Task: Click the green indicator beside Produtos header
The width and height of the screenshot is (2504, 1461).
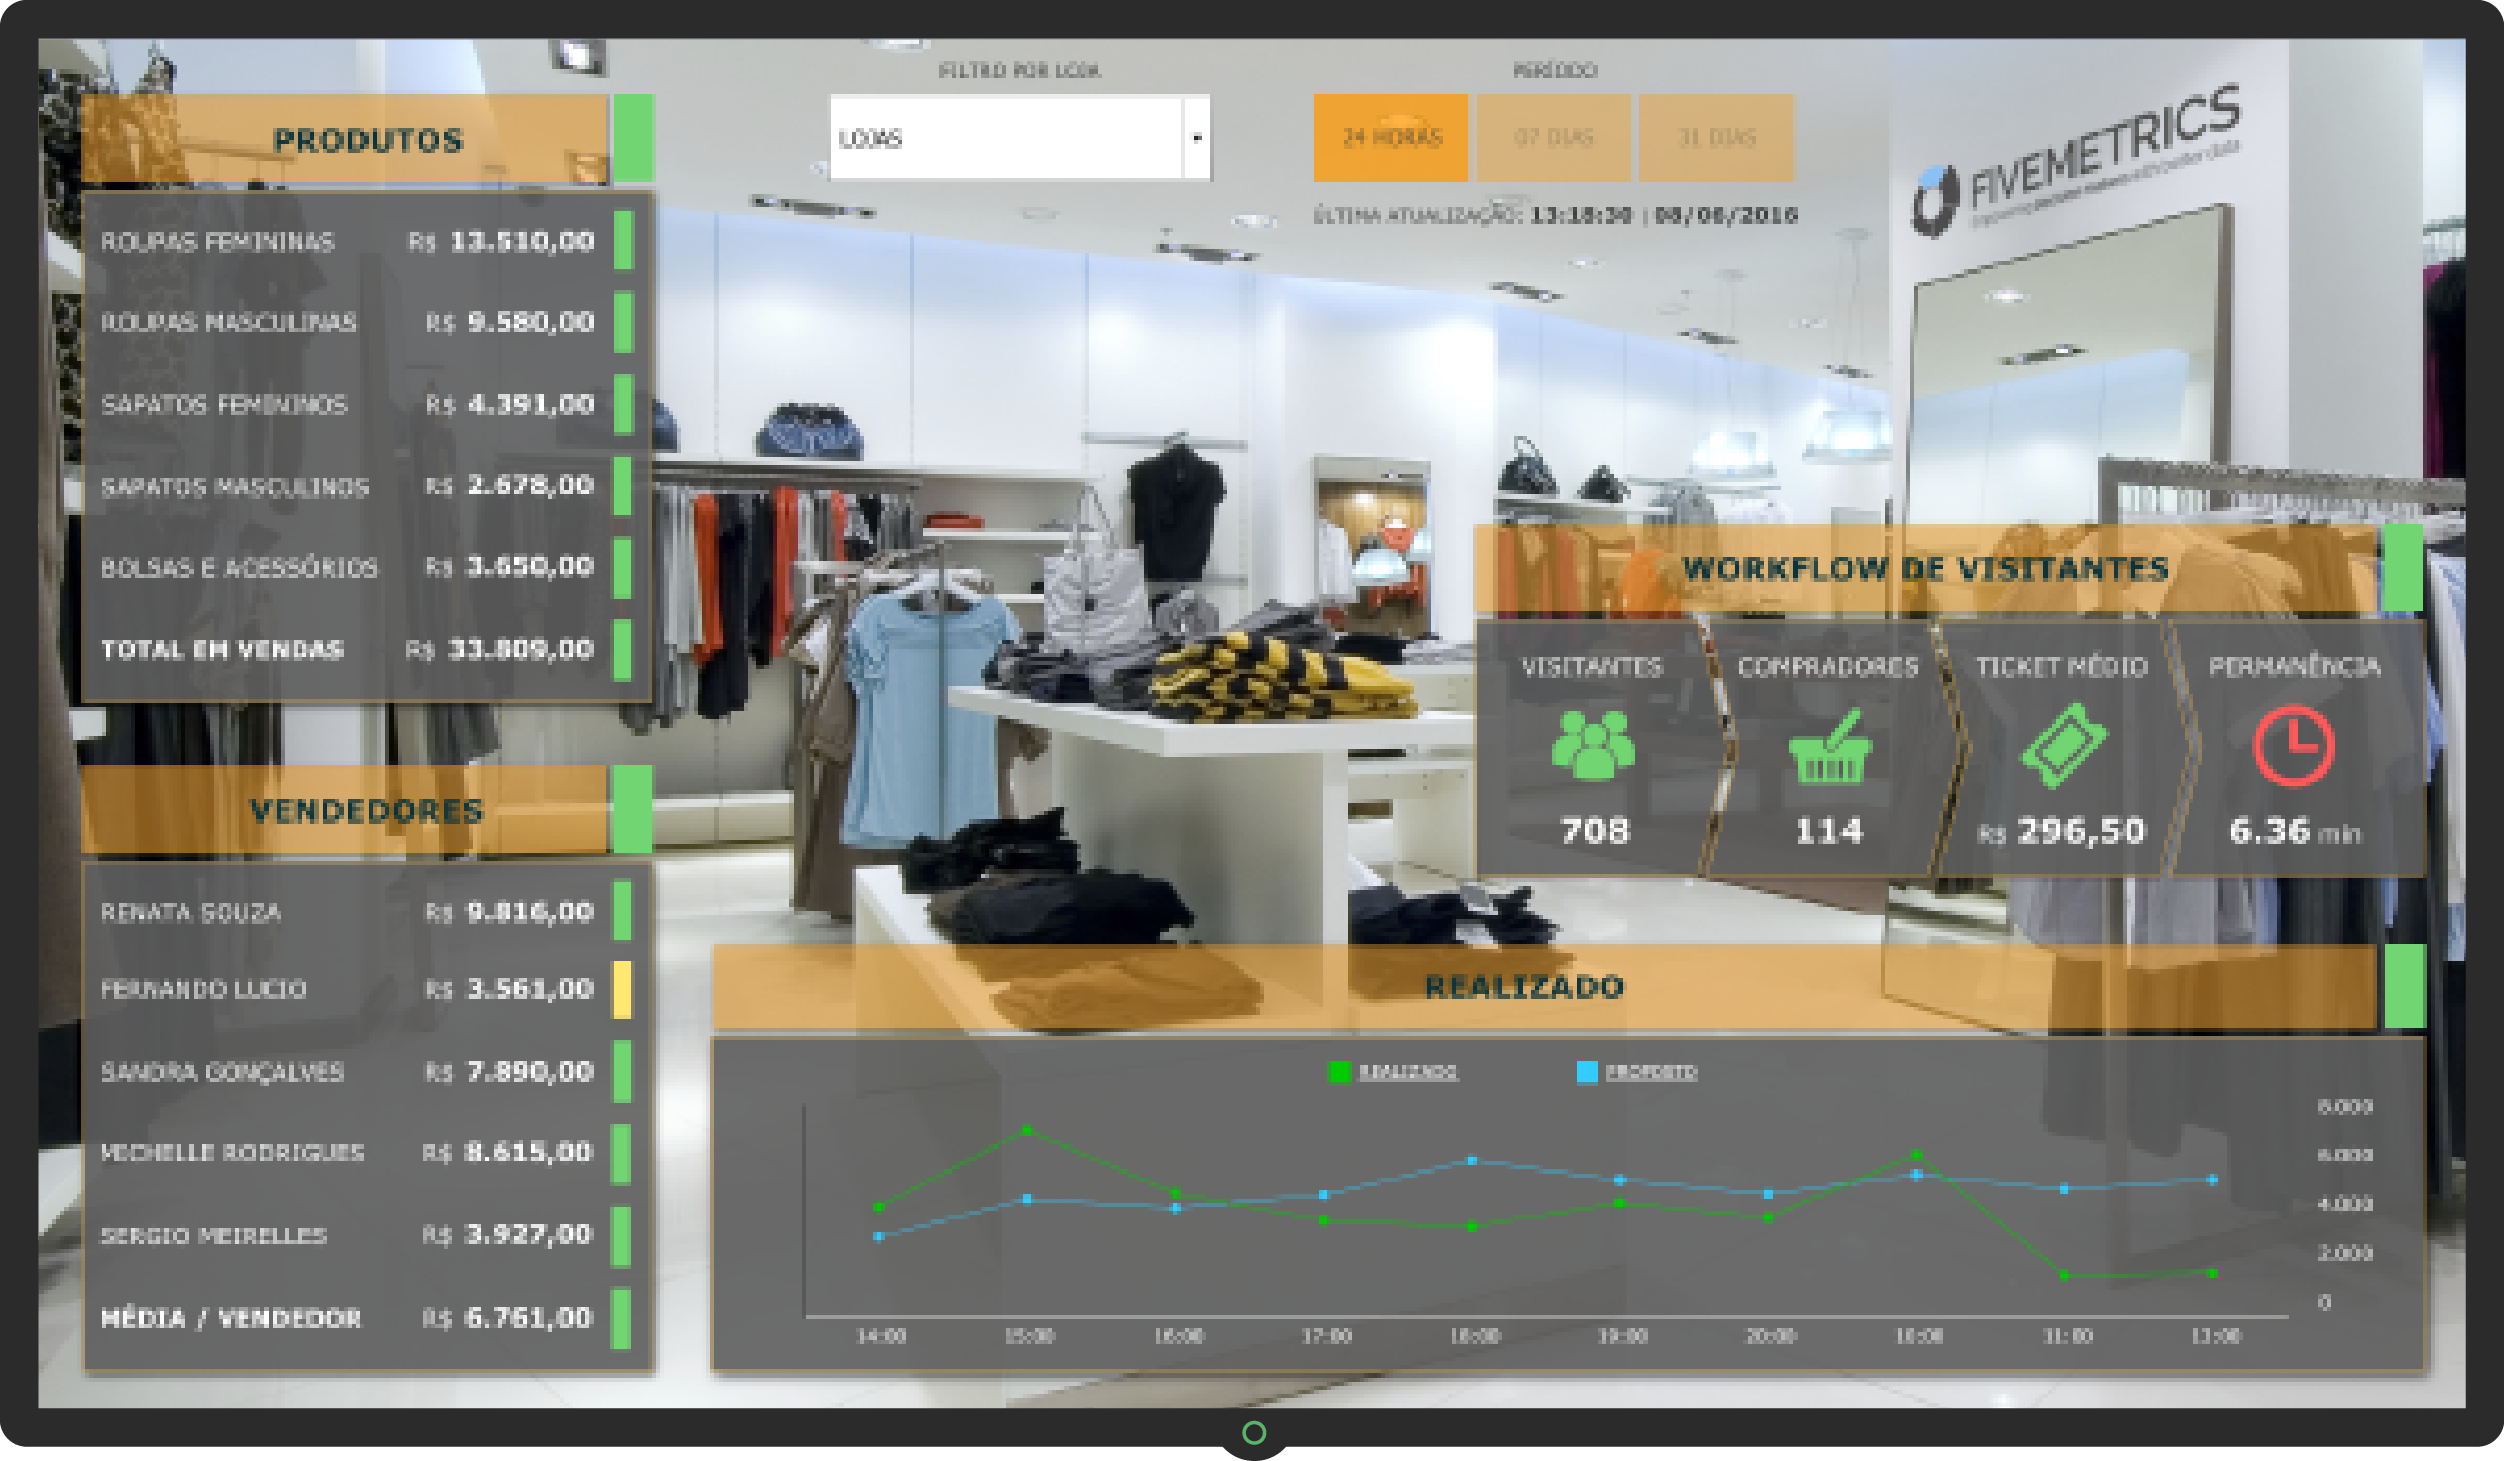Action: [x=633, y=138]
